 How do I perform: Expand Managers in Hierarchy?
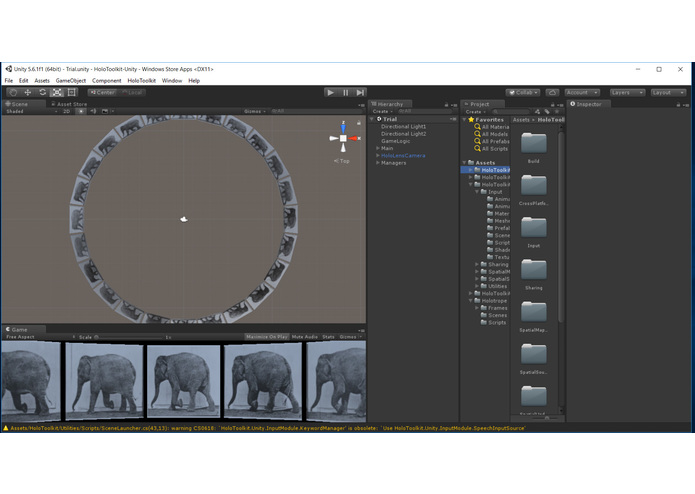(378, 163)
